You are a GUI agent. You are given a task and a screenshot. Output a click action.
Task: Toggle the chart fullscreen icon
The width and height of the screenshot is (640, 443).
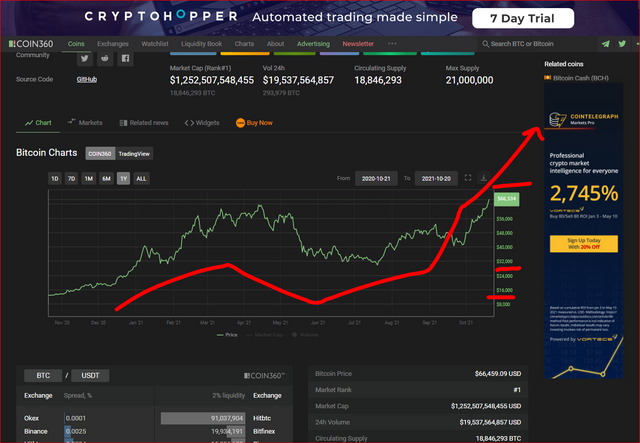(468, 178)
